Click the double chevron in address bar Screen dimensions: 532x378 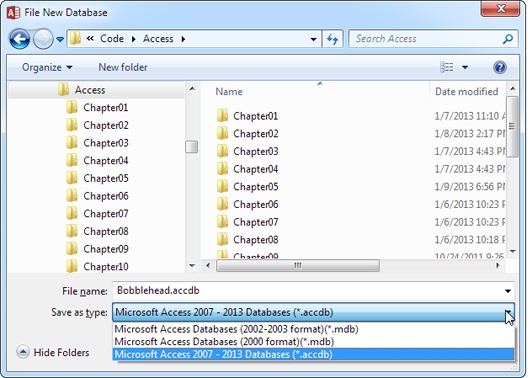click(90, 39)
